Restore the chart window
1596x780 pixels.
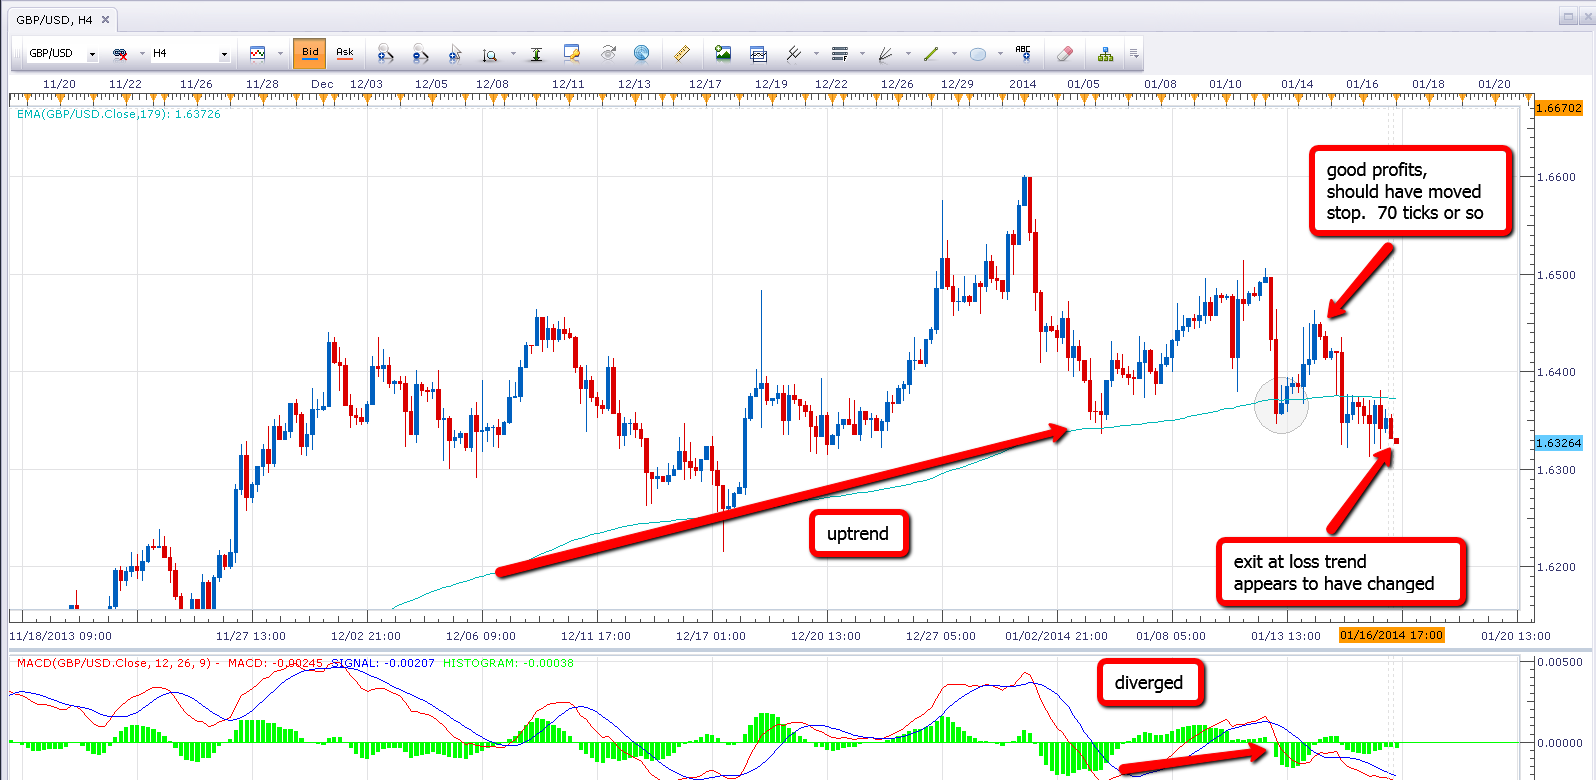tap(1566, 17)
